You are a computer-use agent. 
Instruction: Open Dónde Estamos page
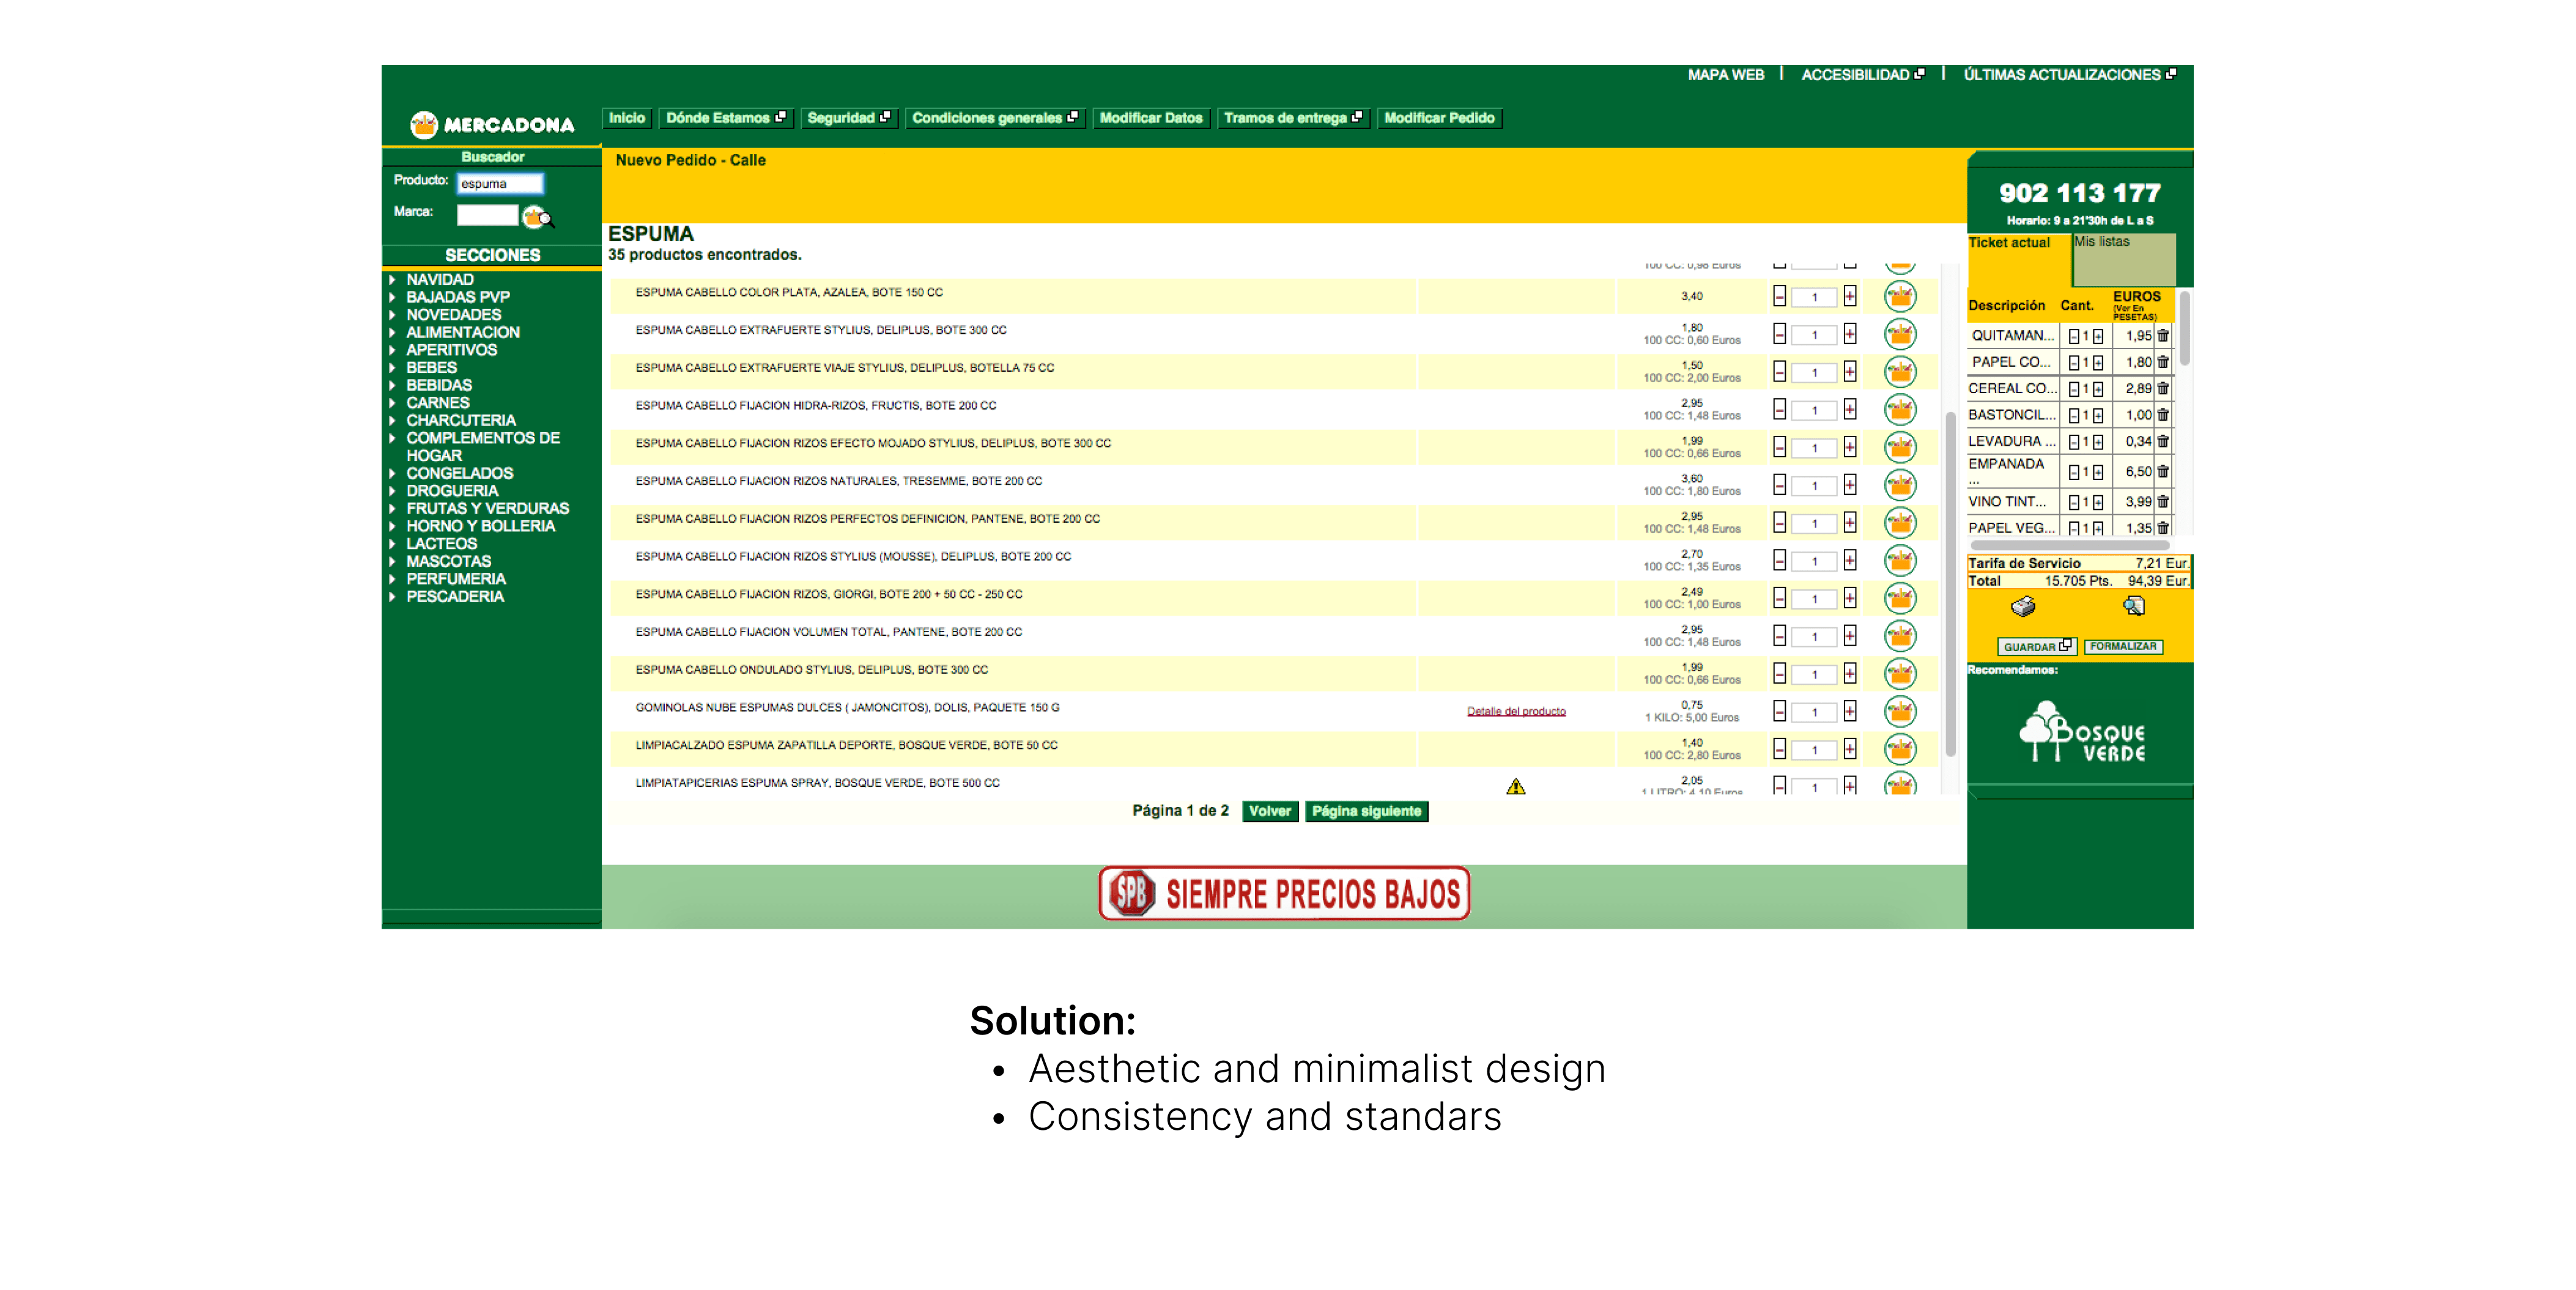tap(726, 118)
